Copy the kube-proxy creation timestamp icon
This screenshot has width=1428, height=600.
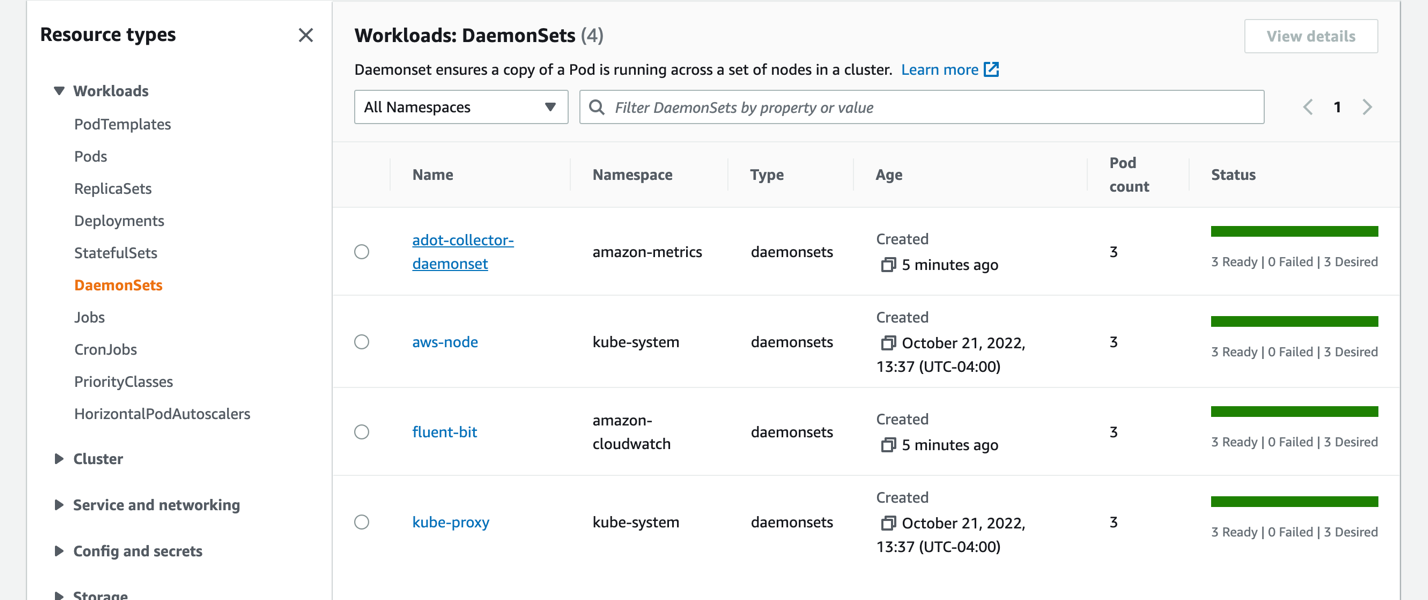tap(889, 523)
